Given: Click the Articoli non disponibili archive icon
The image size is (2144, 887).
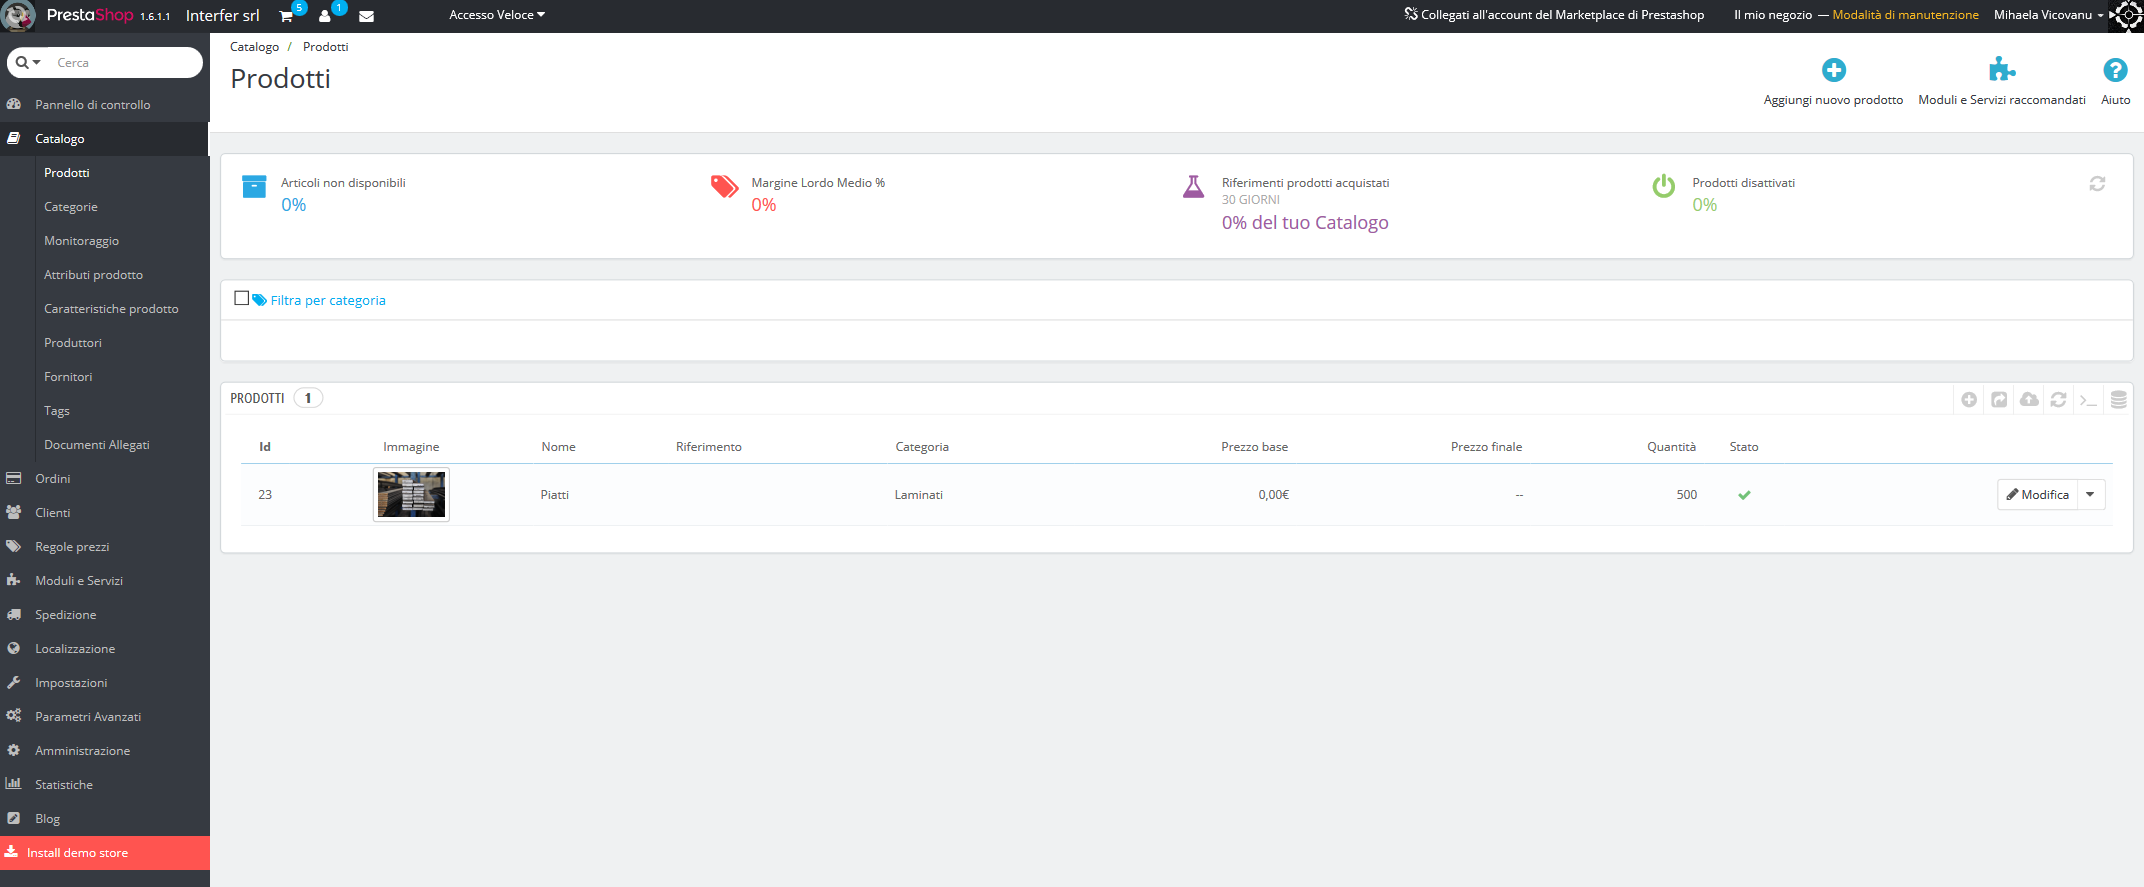Looking at the screenshot, I should tap(254, 187).
